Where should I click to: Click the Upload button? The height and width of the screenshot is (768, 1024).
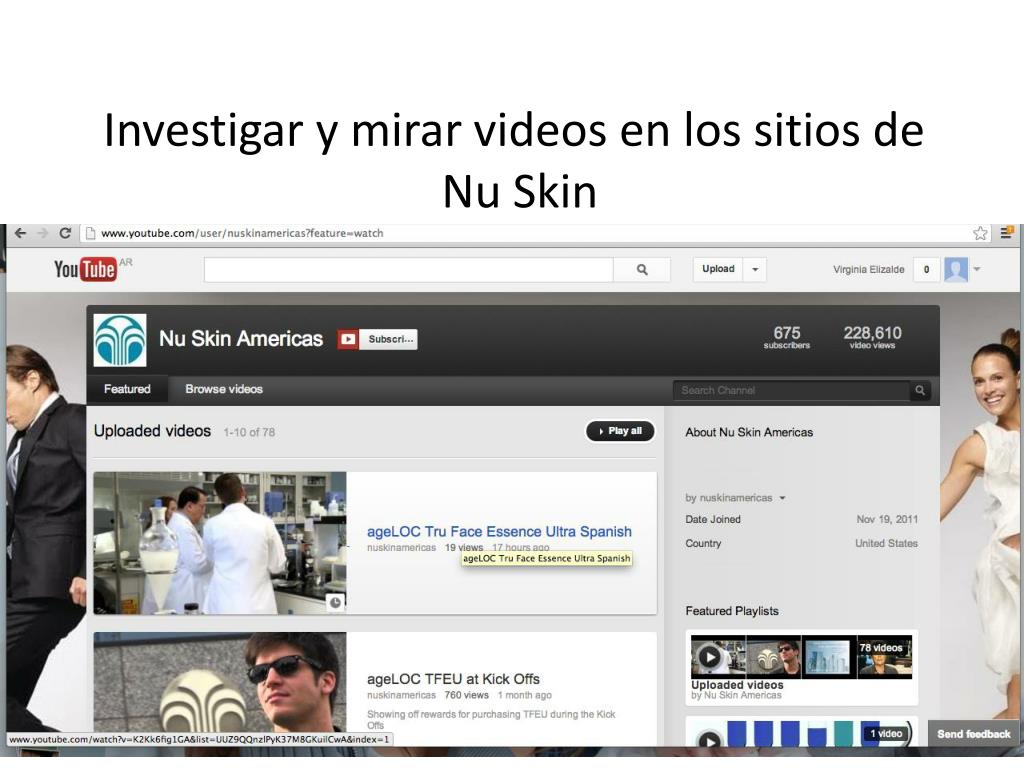(718, 269)
